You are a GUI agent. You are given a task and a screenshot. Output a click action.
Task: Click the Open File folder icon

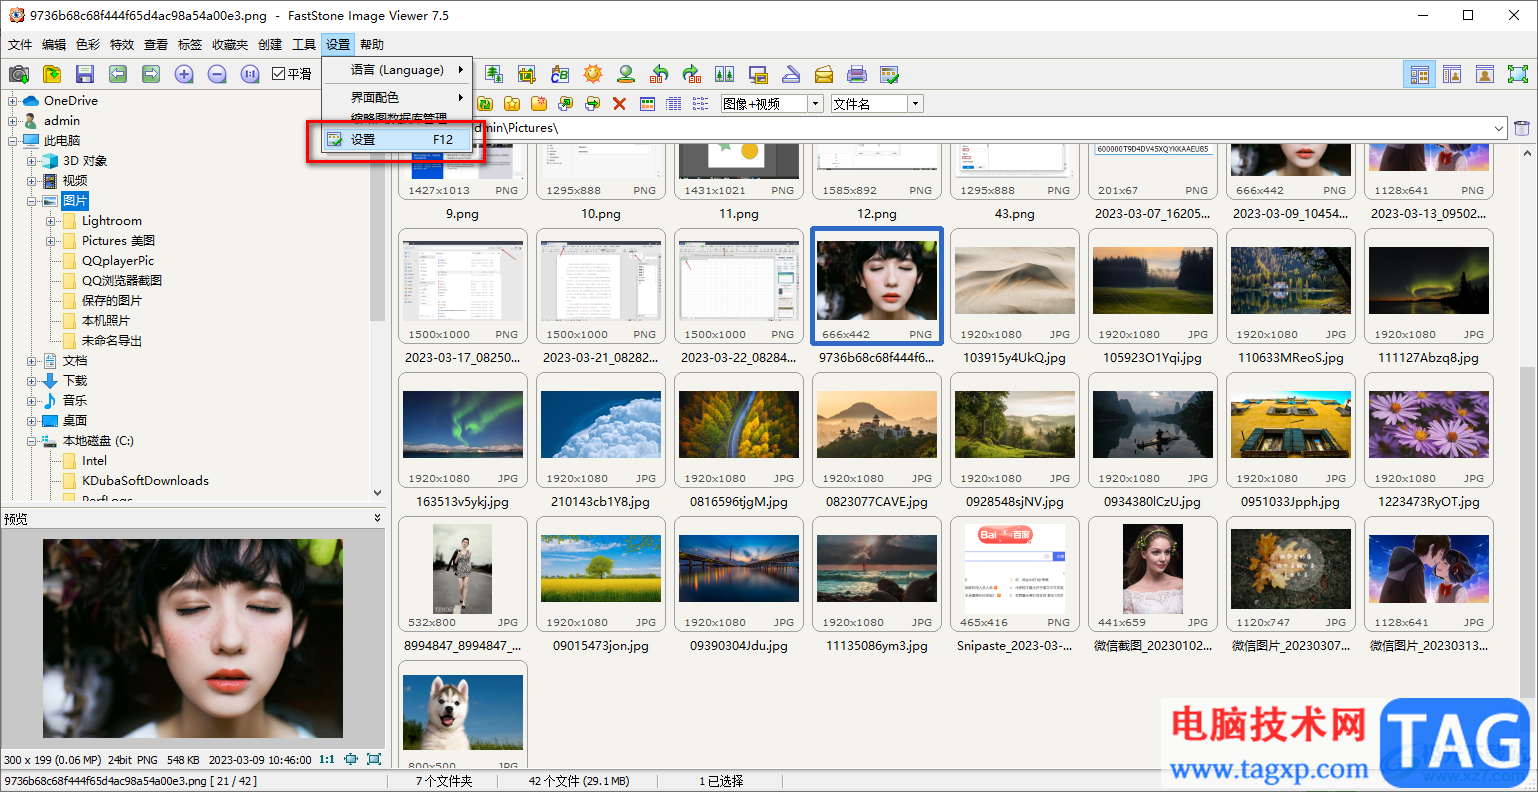(x=52, y=74)
